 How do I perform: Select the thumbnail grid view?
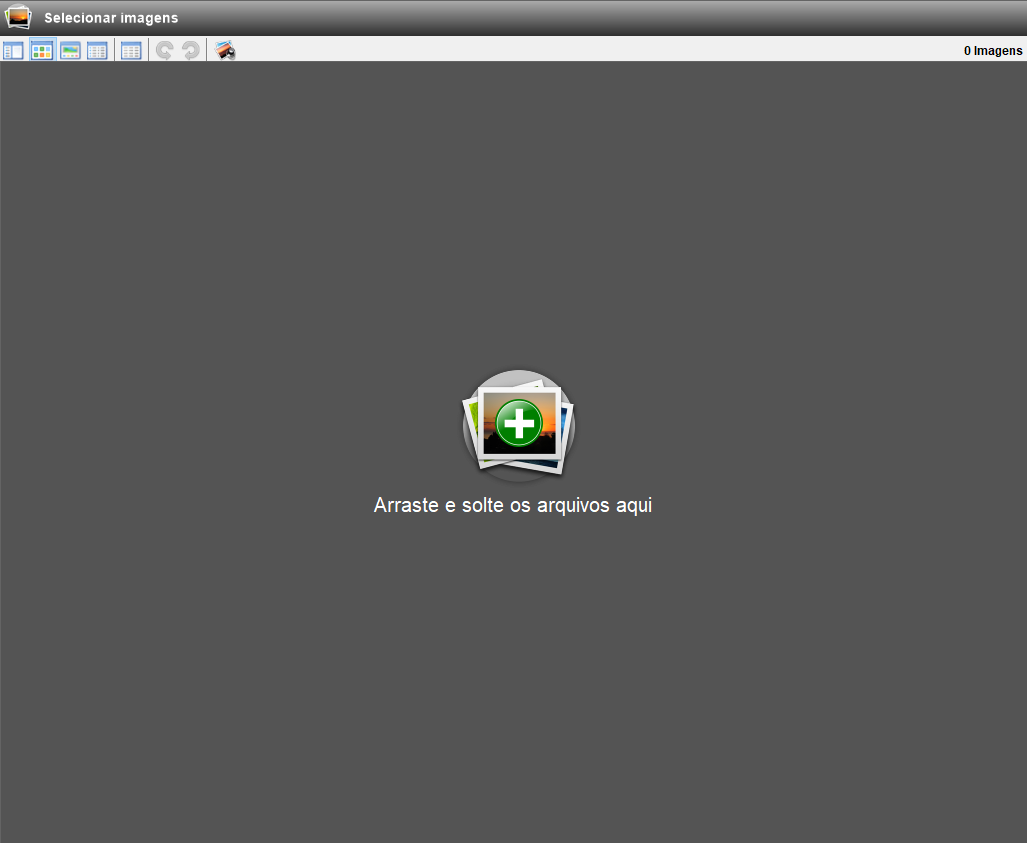pyautogui.click(x=41, y=50)
